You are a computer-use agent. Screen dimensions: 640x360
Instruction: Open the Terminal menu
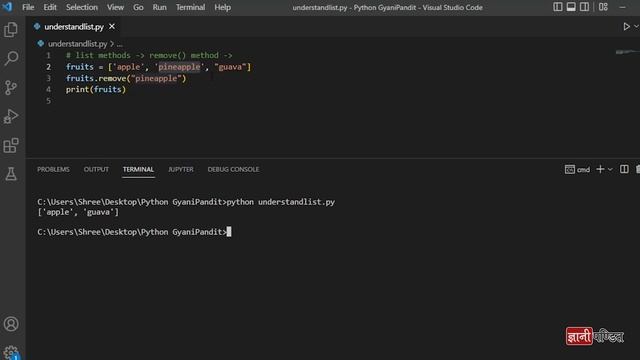[190, 7]
